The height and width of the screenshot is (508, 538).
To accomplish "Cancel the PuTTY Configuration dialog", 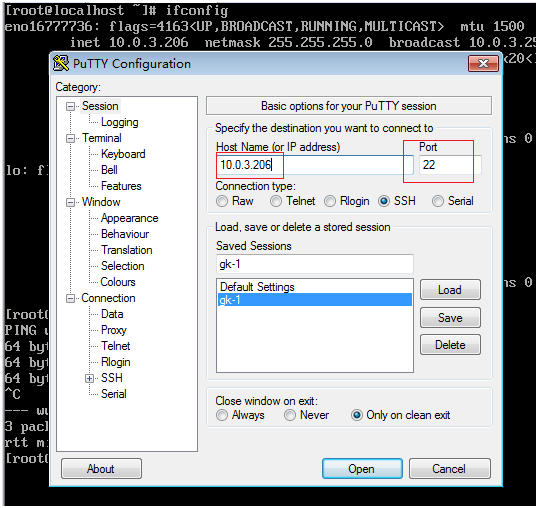I will pyautogui.click(x=449, y=469).
